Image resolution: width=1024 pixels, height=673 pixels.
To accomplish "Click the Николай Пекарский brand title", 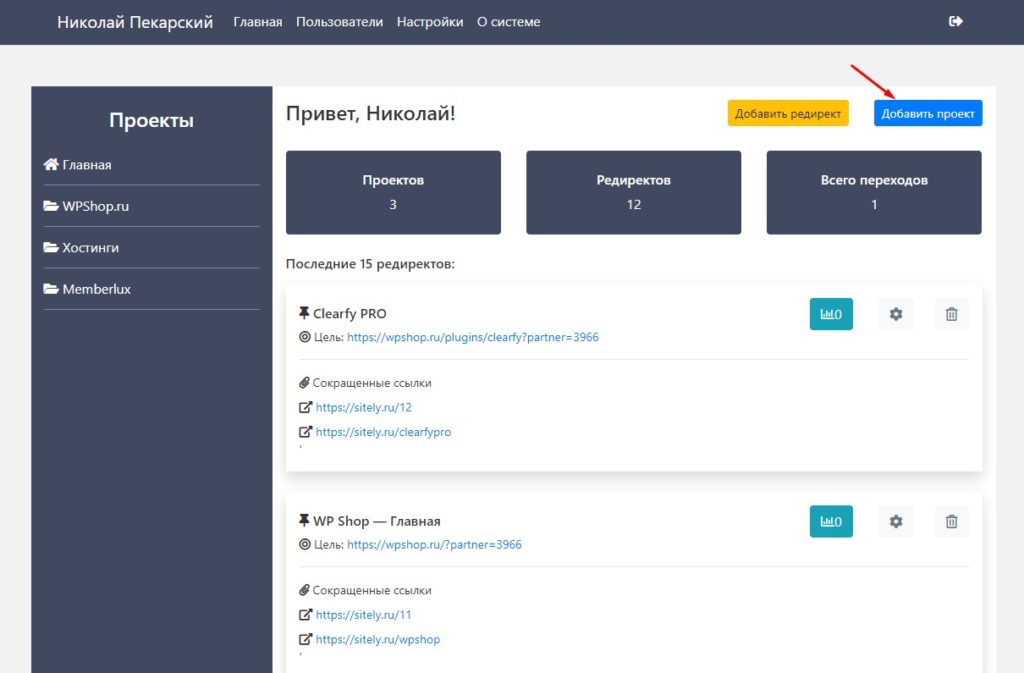I will 135,22.
